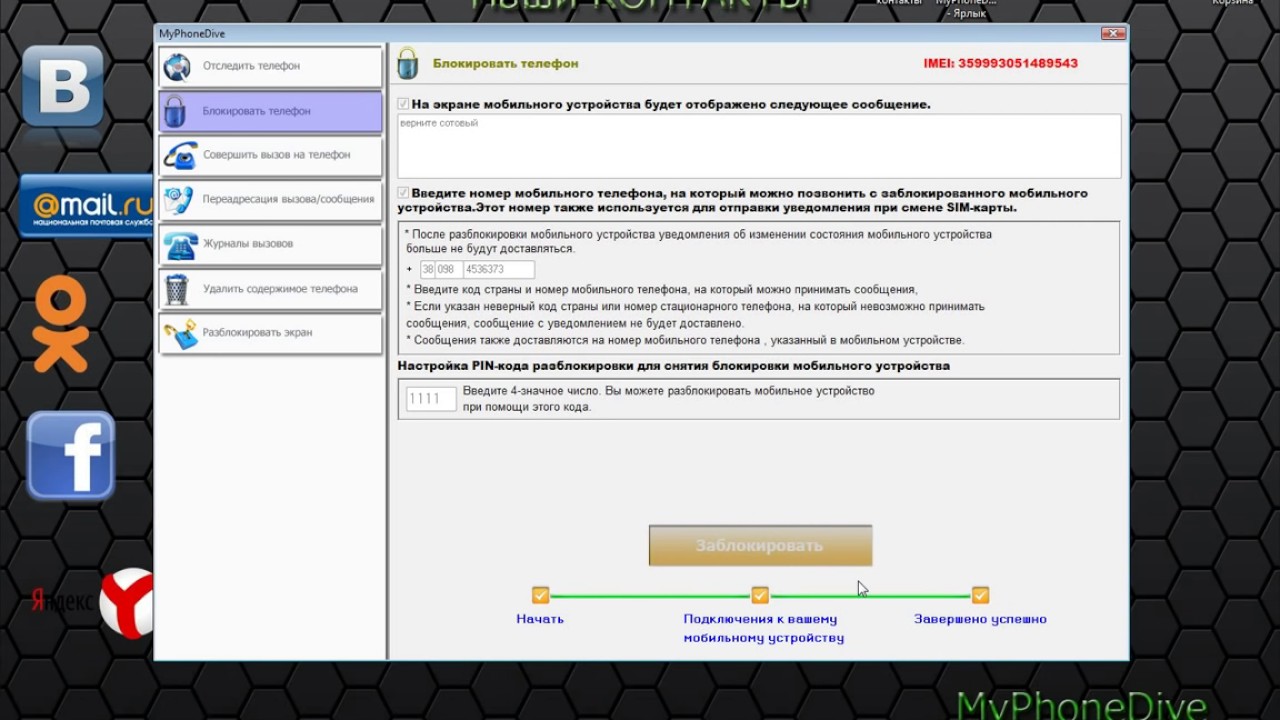
Task: Open the VK desktop shortcut icon
Action: [62, 86]
